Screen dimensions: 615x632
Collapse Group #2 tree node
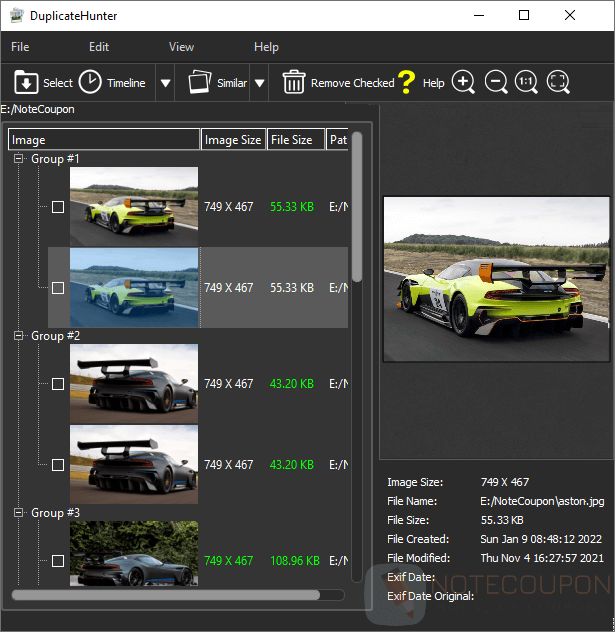coord(18,335)
